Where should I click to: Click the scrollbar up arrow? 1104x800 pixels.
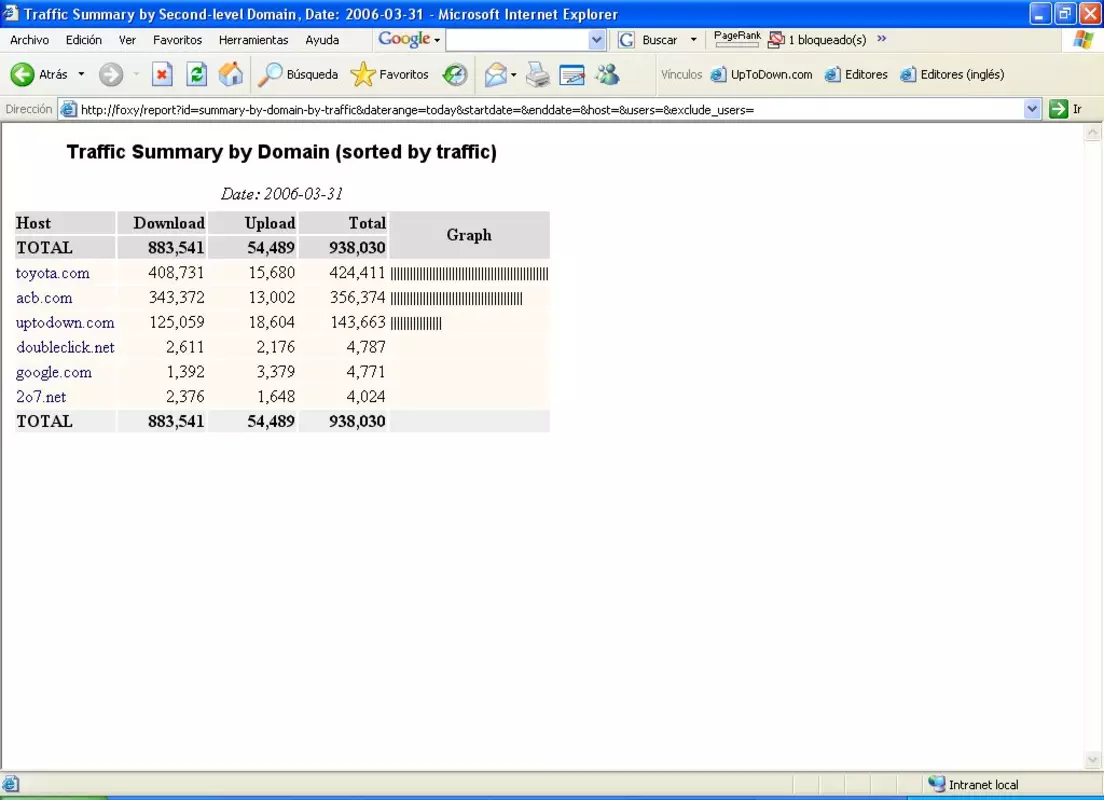point(1093,132)
